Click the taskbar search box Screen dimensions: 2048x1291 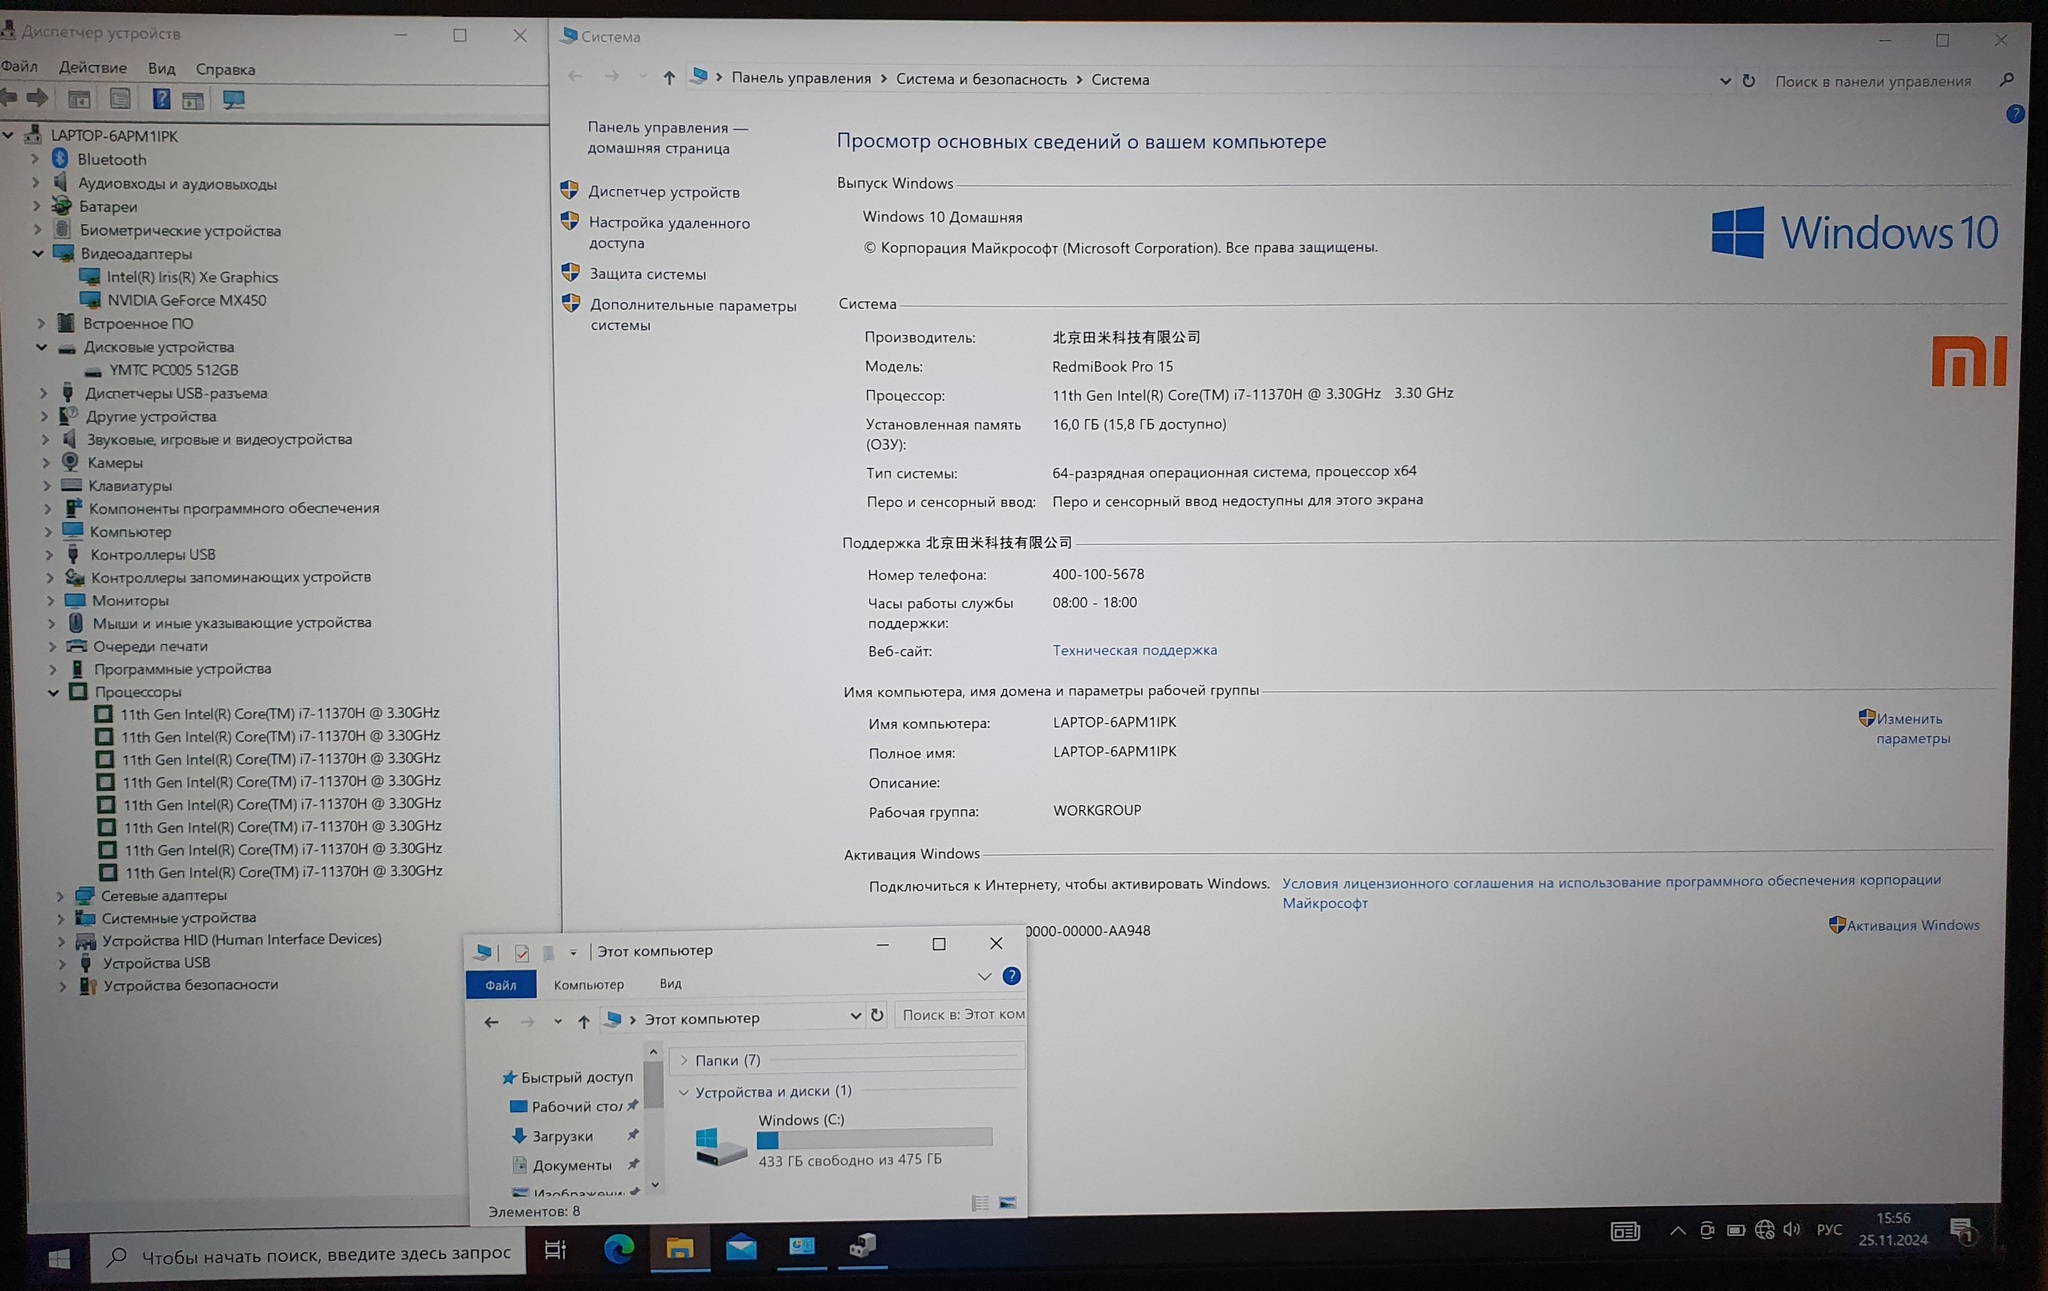point(310,1254)
